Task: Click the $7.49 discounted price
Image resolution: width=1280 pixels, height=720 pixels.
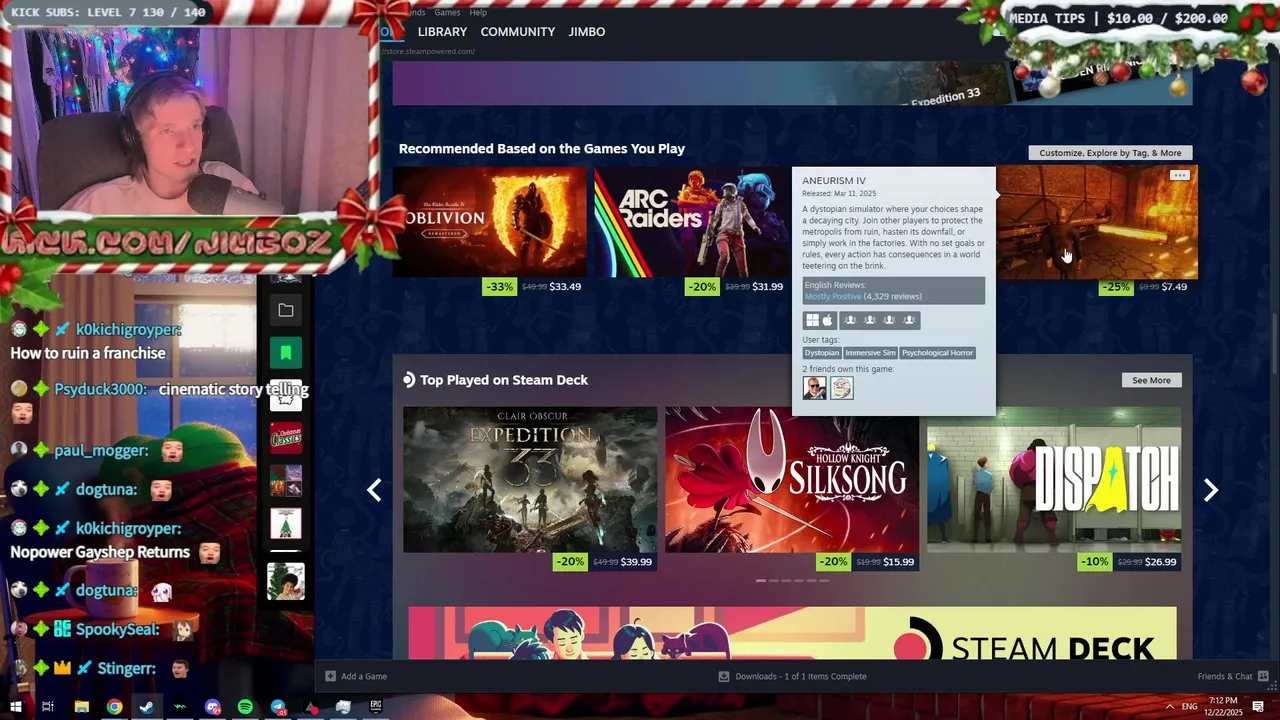Action: [1175, 287]
